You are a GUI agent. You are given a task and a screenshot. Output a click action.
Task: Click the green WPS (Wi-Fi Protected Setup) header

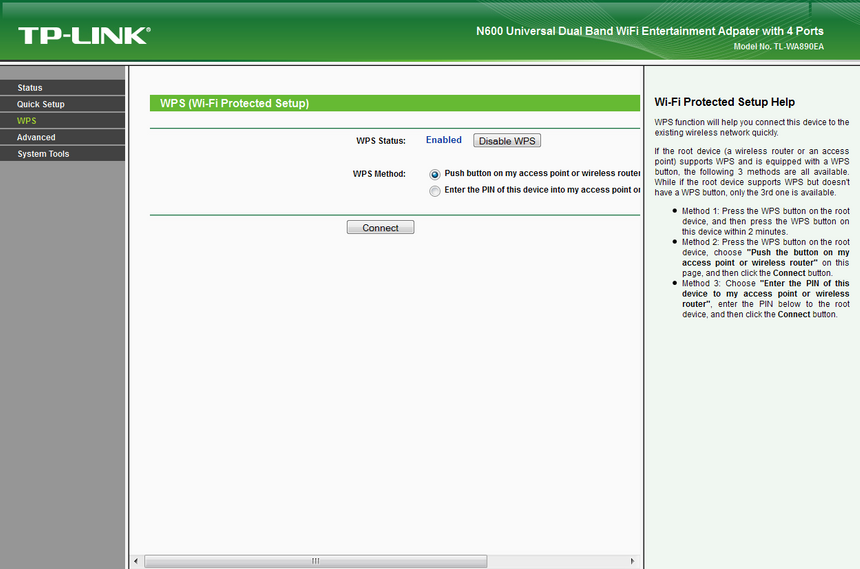235,103
